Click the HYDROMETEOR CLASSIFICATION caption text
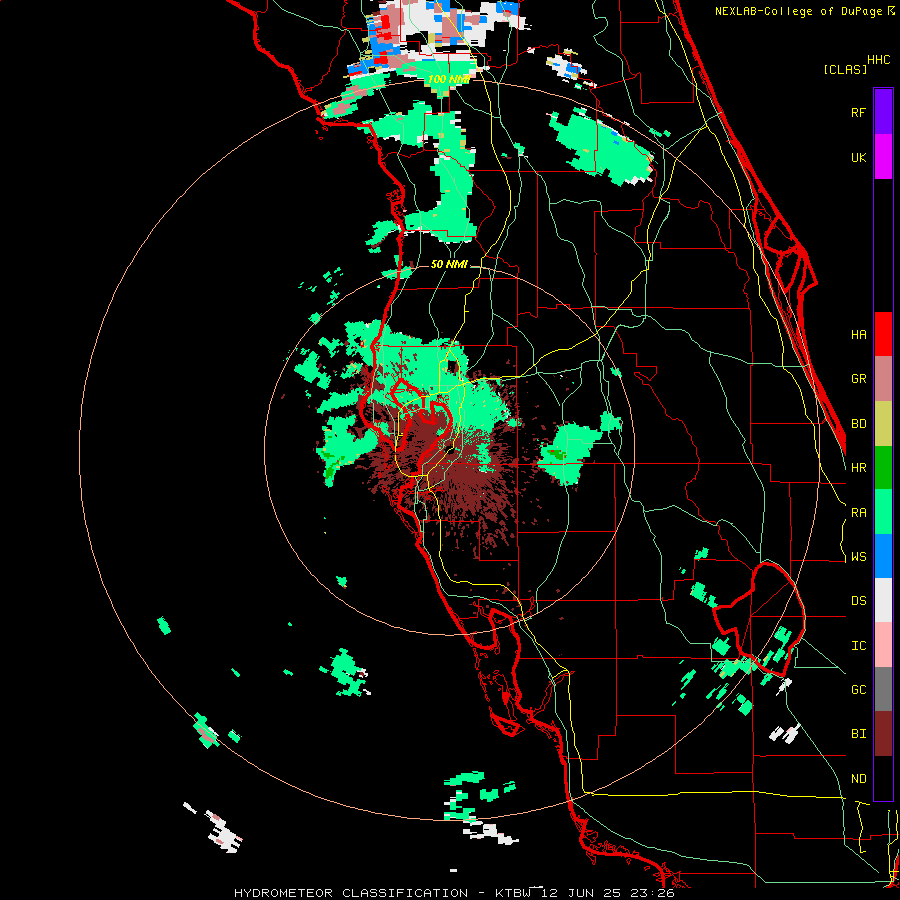This screenshot has height=900, width=900. coord(351,893)
